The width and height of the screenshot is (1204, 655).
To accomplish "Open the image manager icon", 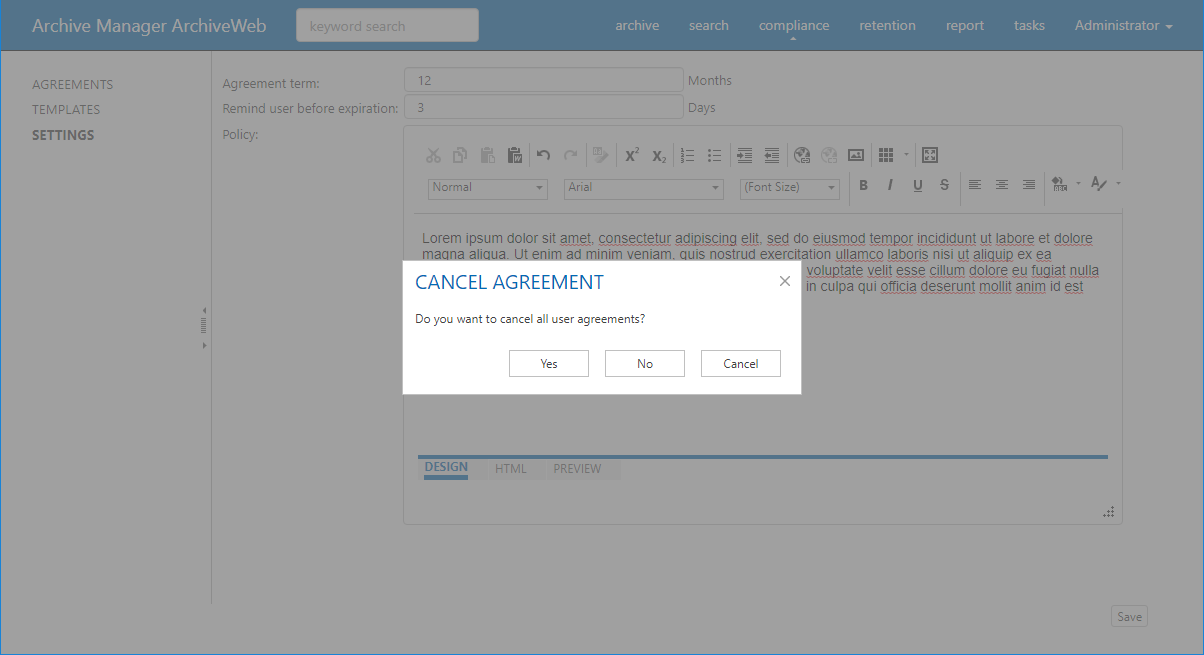I will 856,155.
